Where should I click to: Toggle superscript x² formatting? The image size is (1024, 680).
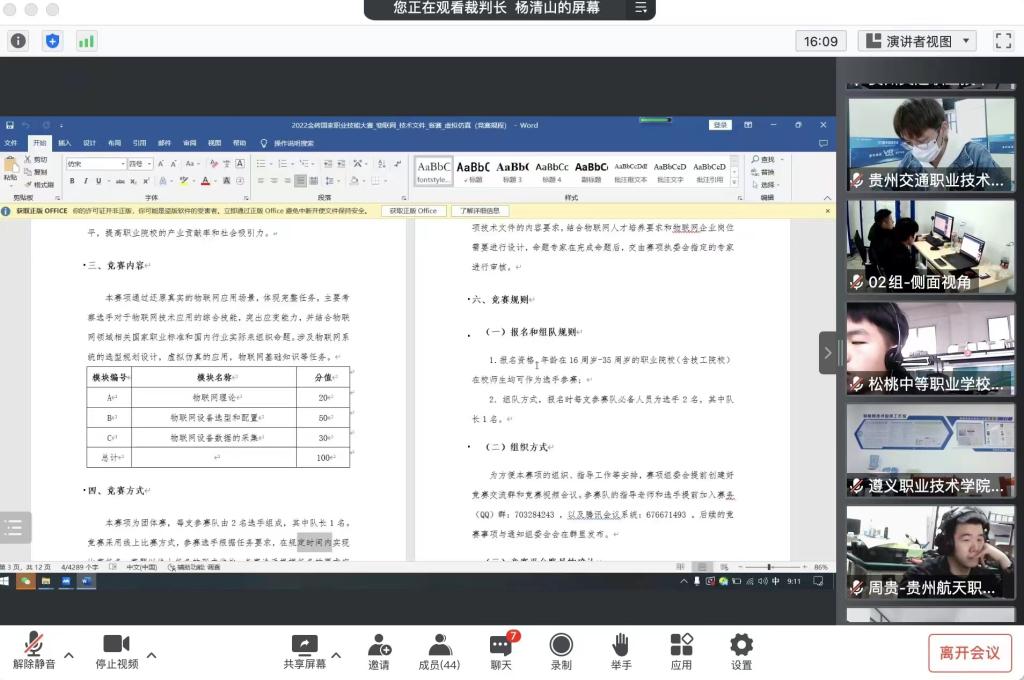coord(146,181)
